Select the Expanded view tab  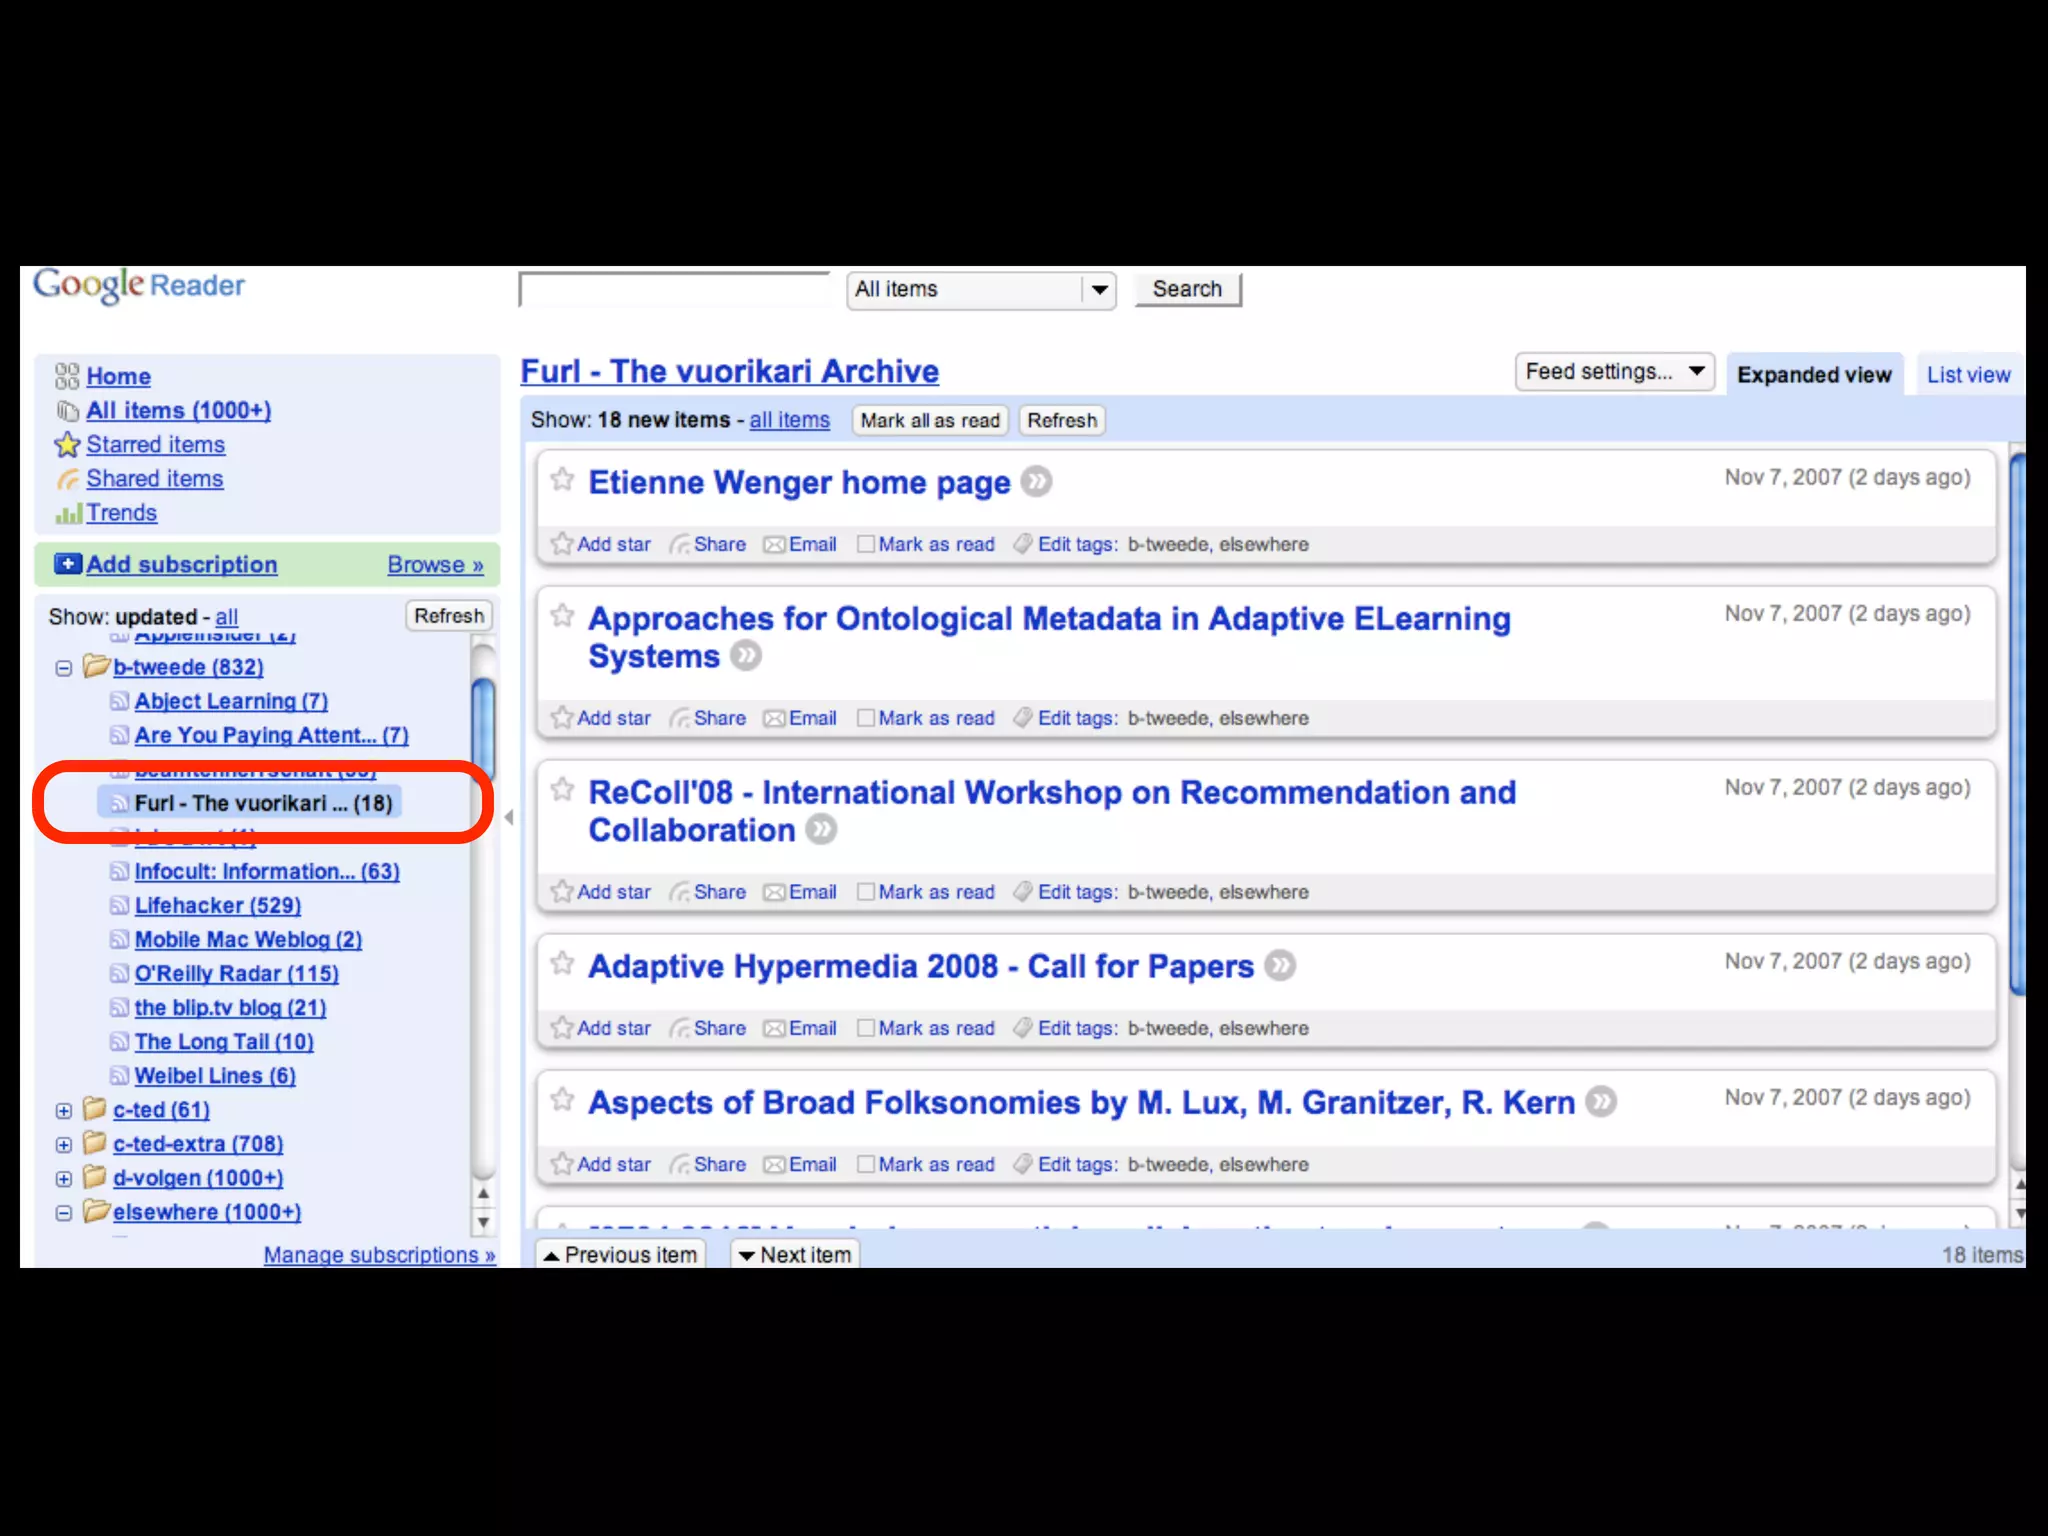pyautogui.click(x=1813, y=375)
